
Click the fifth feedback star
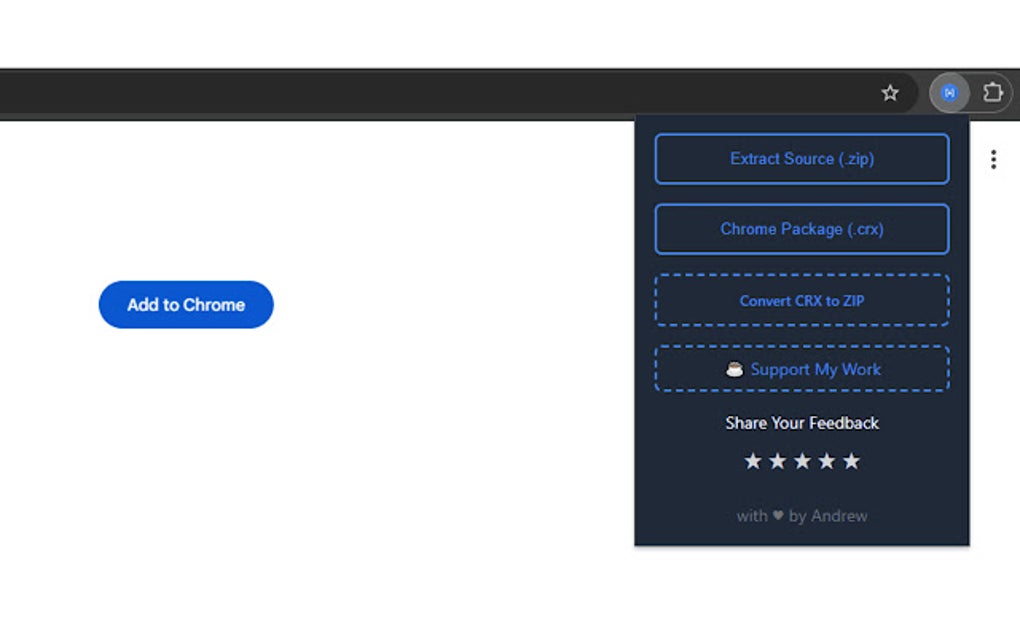[850, 461]
